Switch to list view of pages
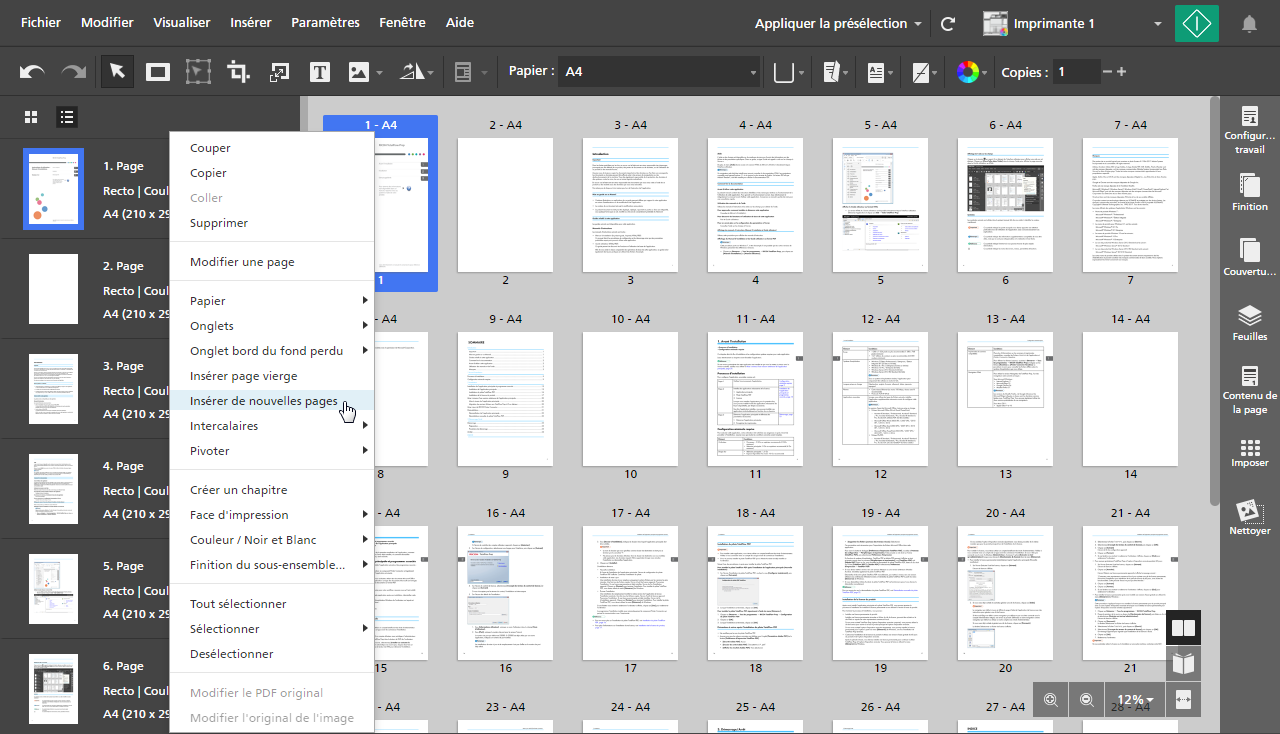The image size is (1280, 734). click(67, 117)
